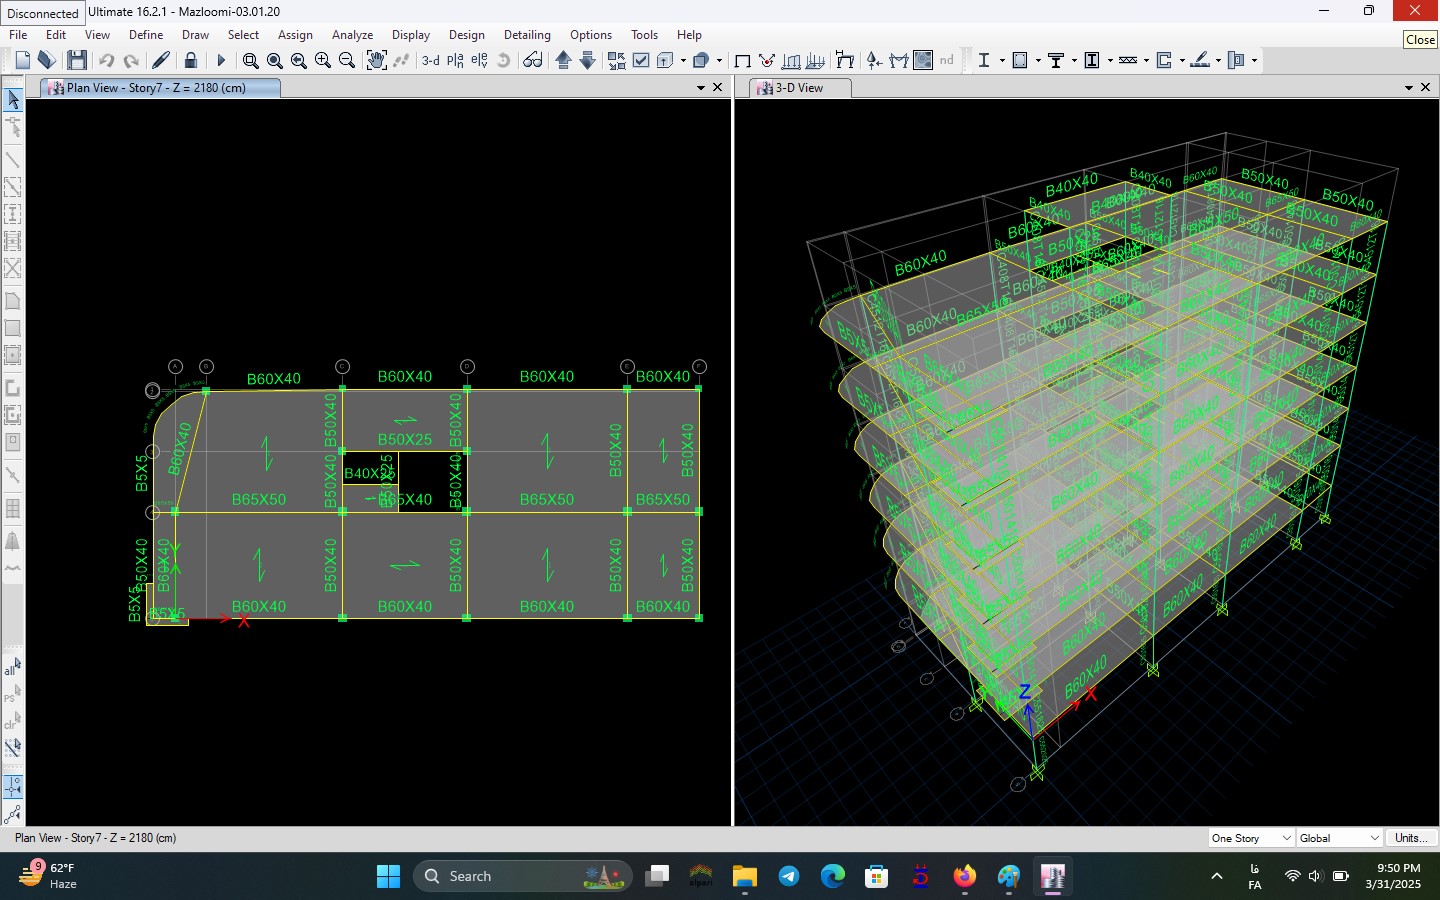Click the Rubber Band Zoom magnifier icon
The height and width of the screenshot is (900, 1440).
[251, 60]
